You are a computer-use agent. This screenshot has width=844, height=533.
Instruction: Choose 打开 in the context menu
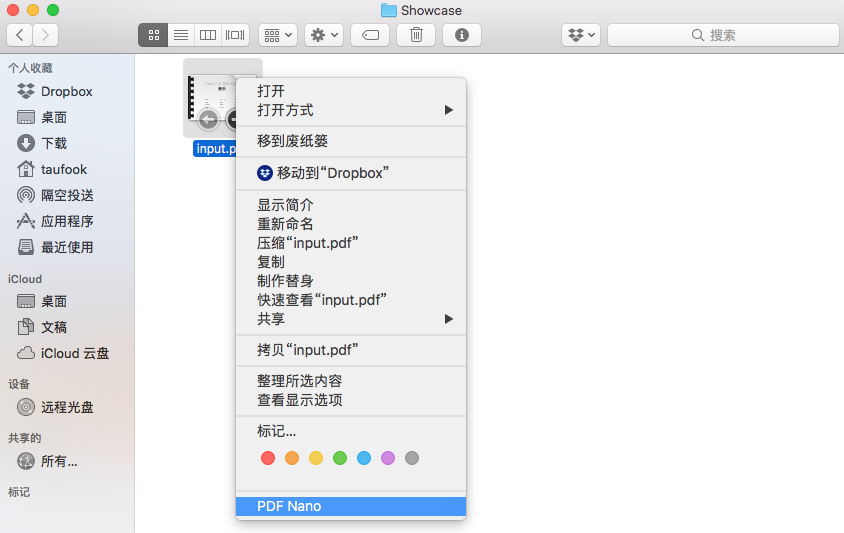pos(351,91)
